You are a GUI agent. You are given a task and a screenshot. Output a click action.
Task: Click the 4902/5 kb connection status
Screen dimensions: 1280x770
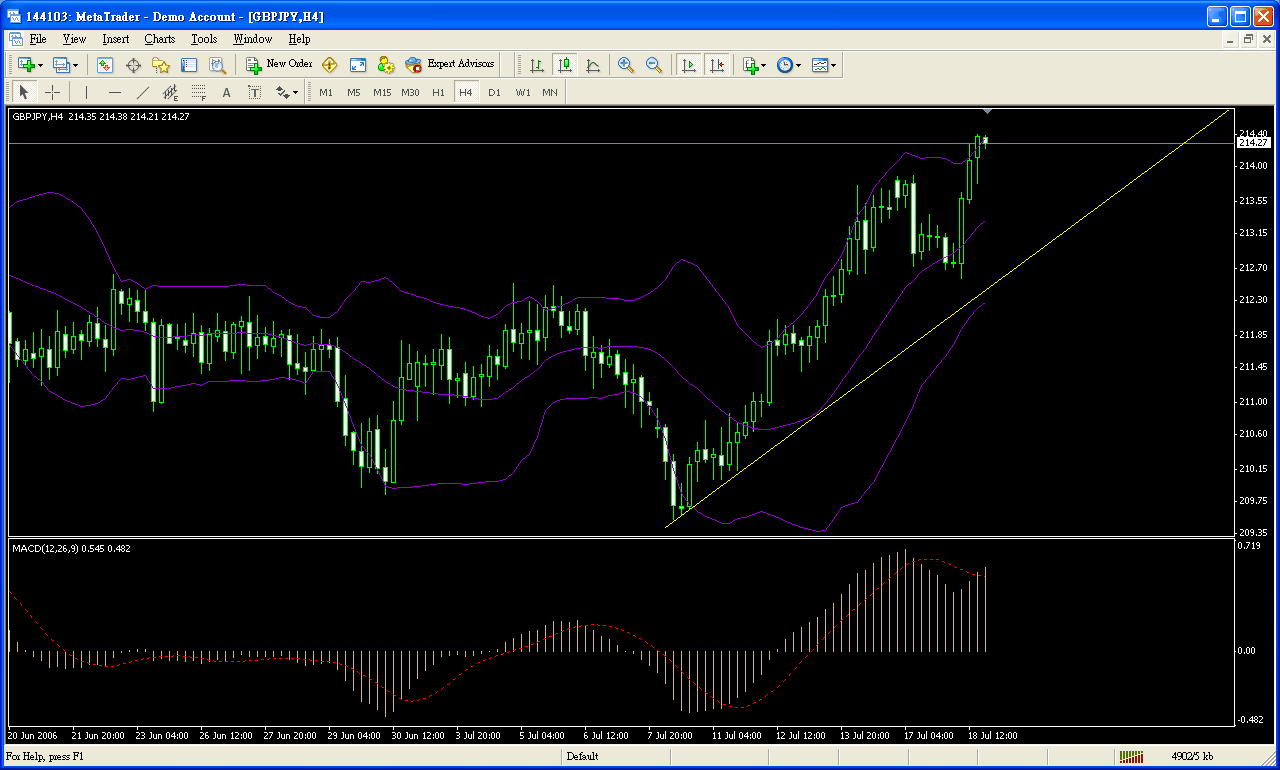tap(1192, 757)
